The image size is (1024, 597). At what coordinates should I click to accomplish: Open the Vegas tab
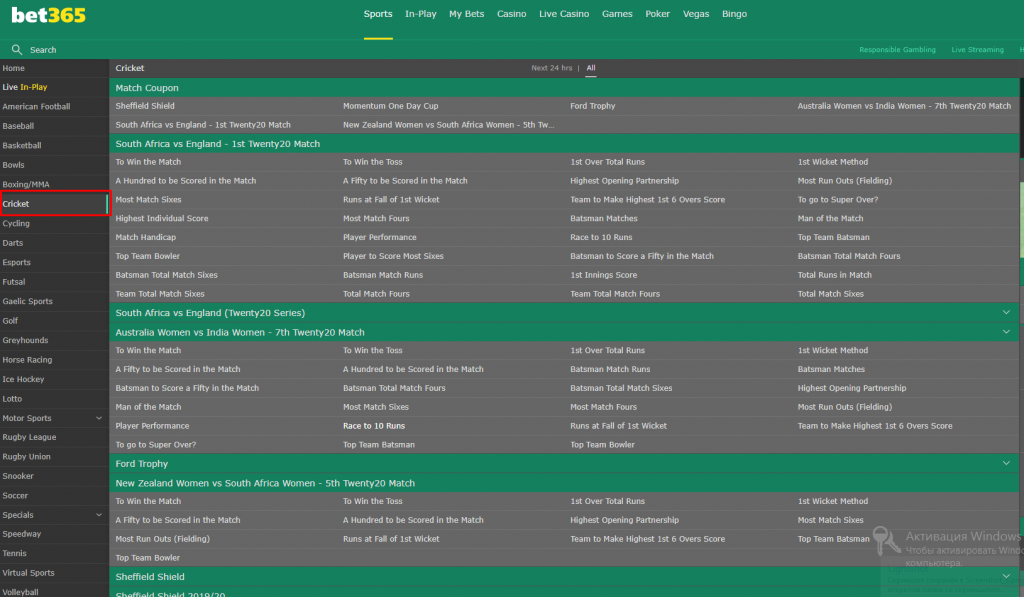(696, 14)
